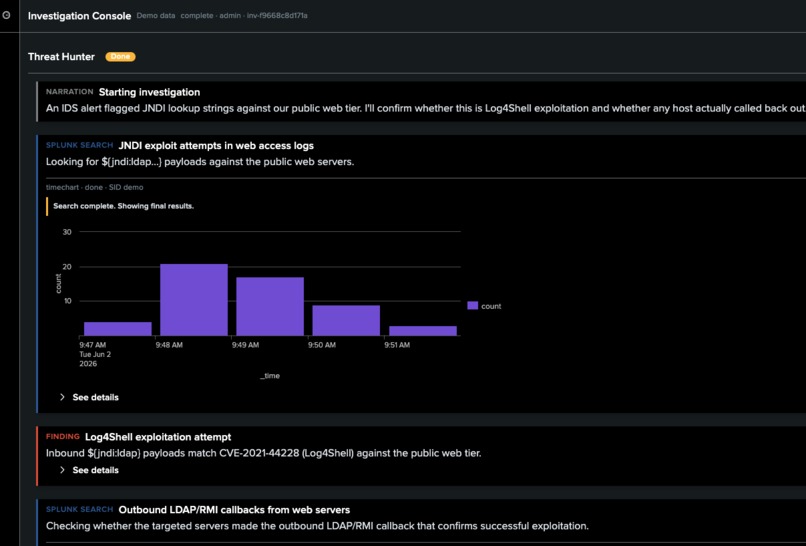
Task: Click the FINDING tag label
Action: (x=63, y=436)
